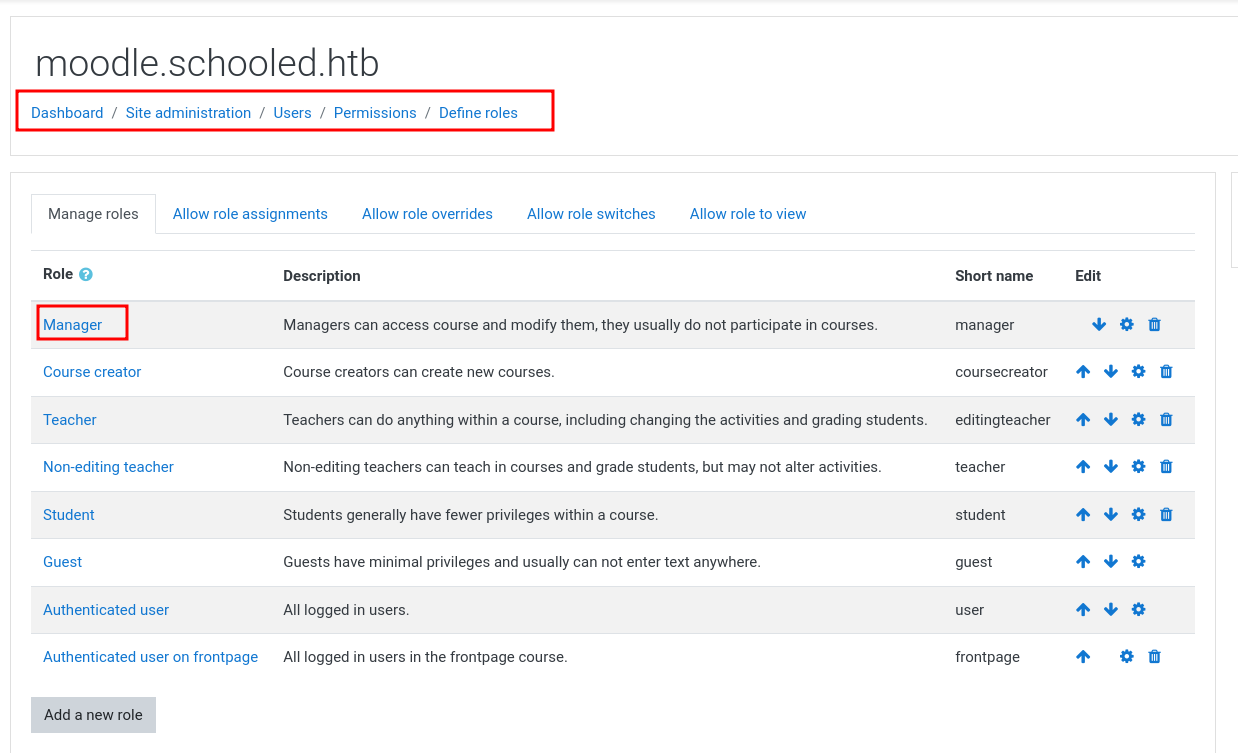Select 'coursecreator' short name cell
Viewport: 1238px width, 753px height.
(x=1001, y=372)
